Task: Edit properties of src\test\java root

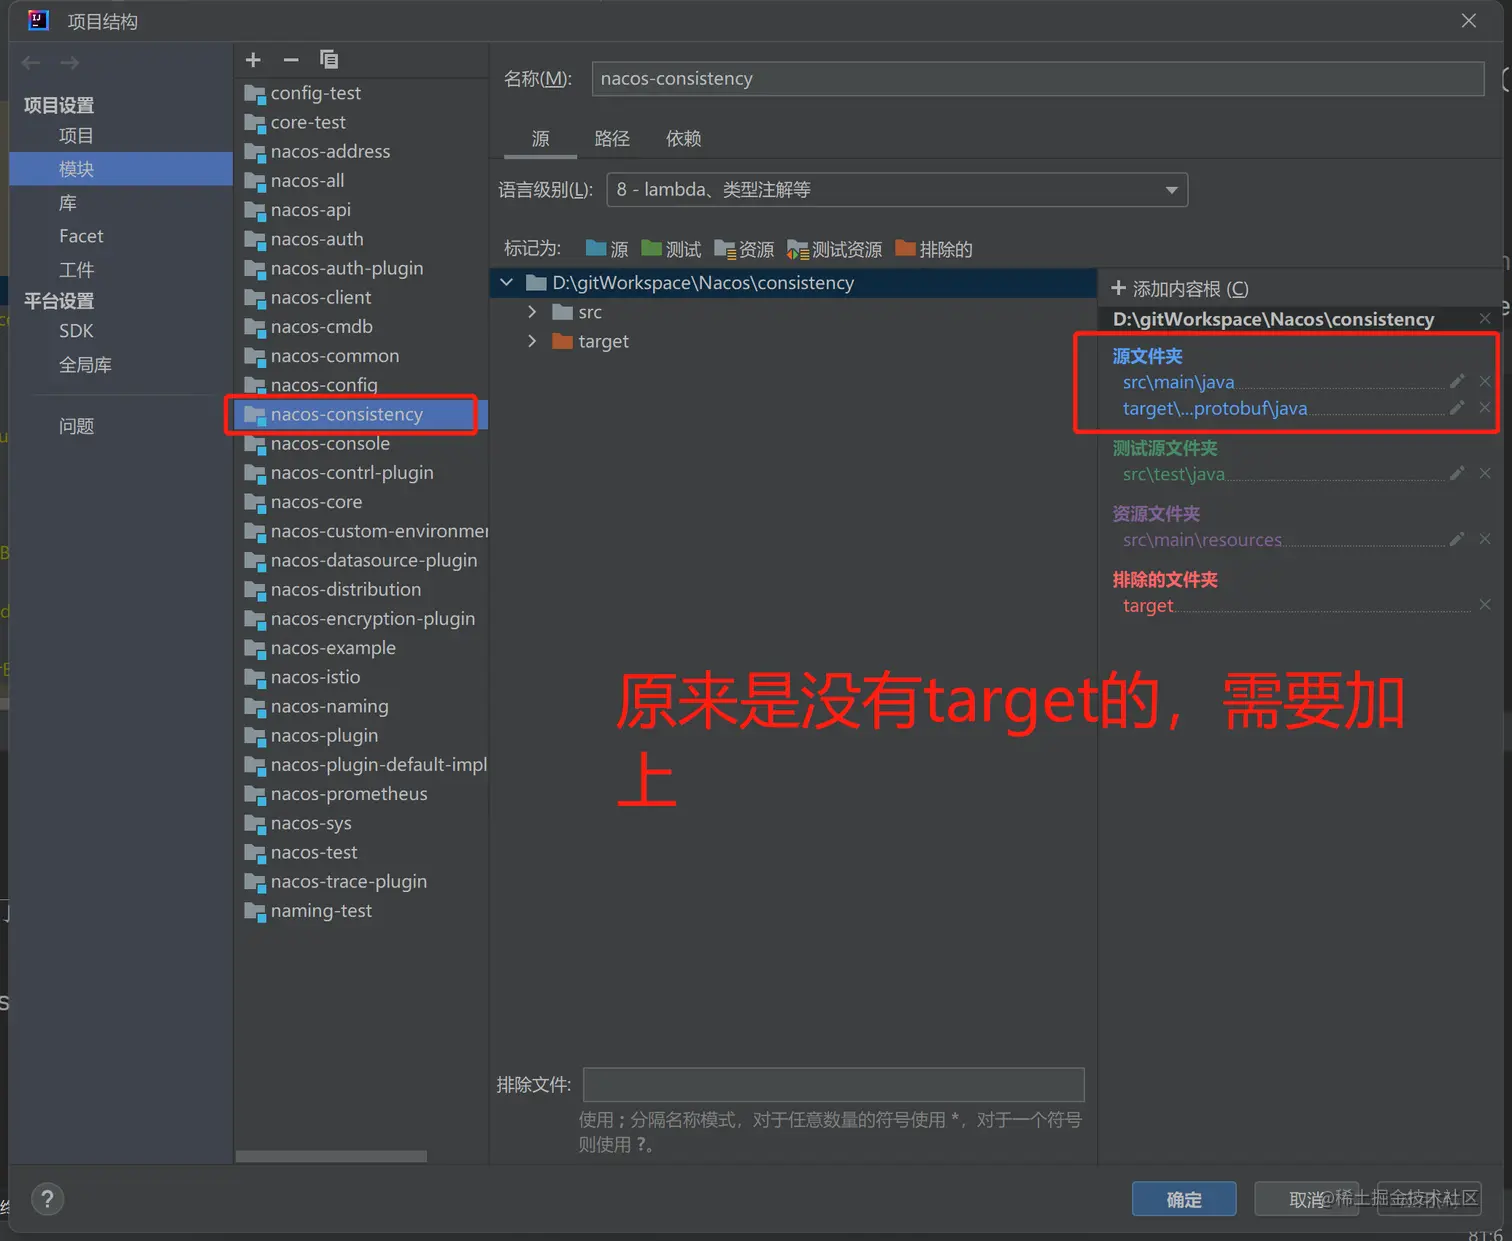Action: [x=1457, y=473]
